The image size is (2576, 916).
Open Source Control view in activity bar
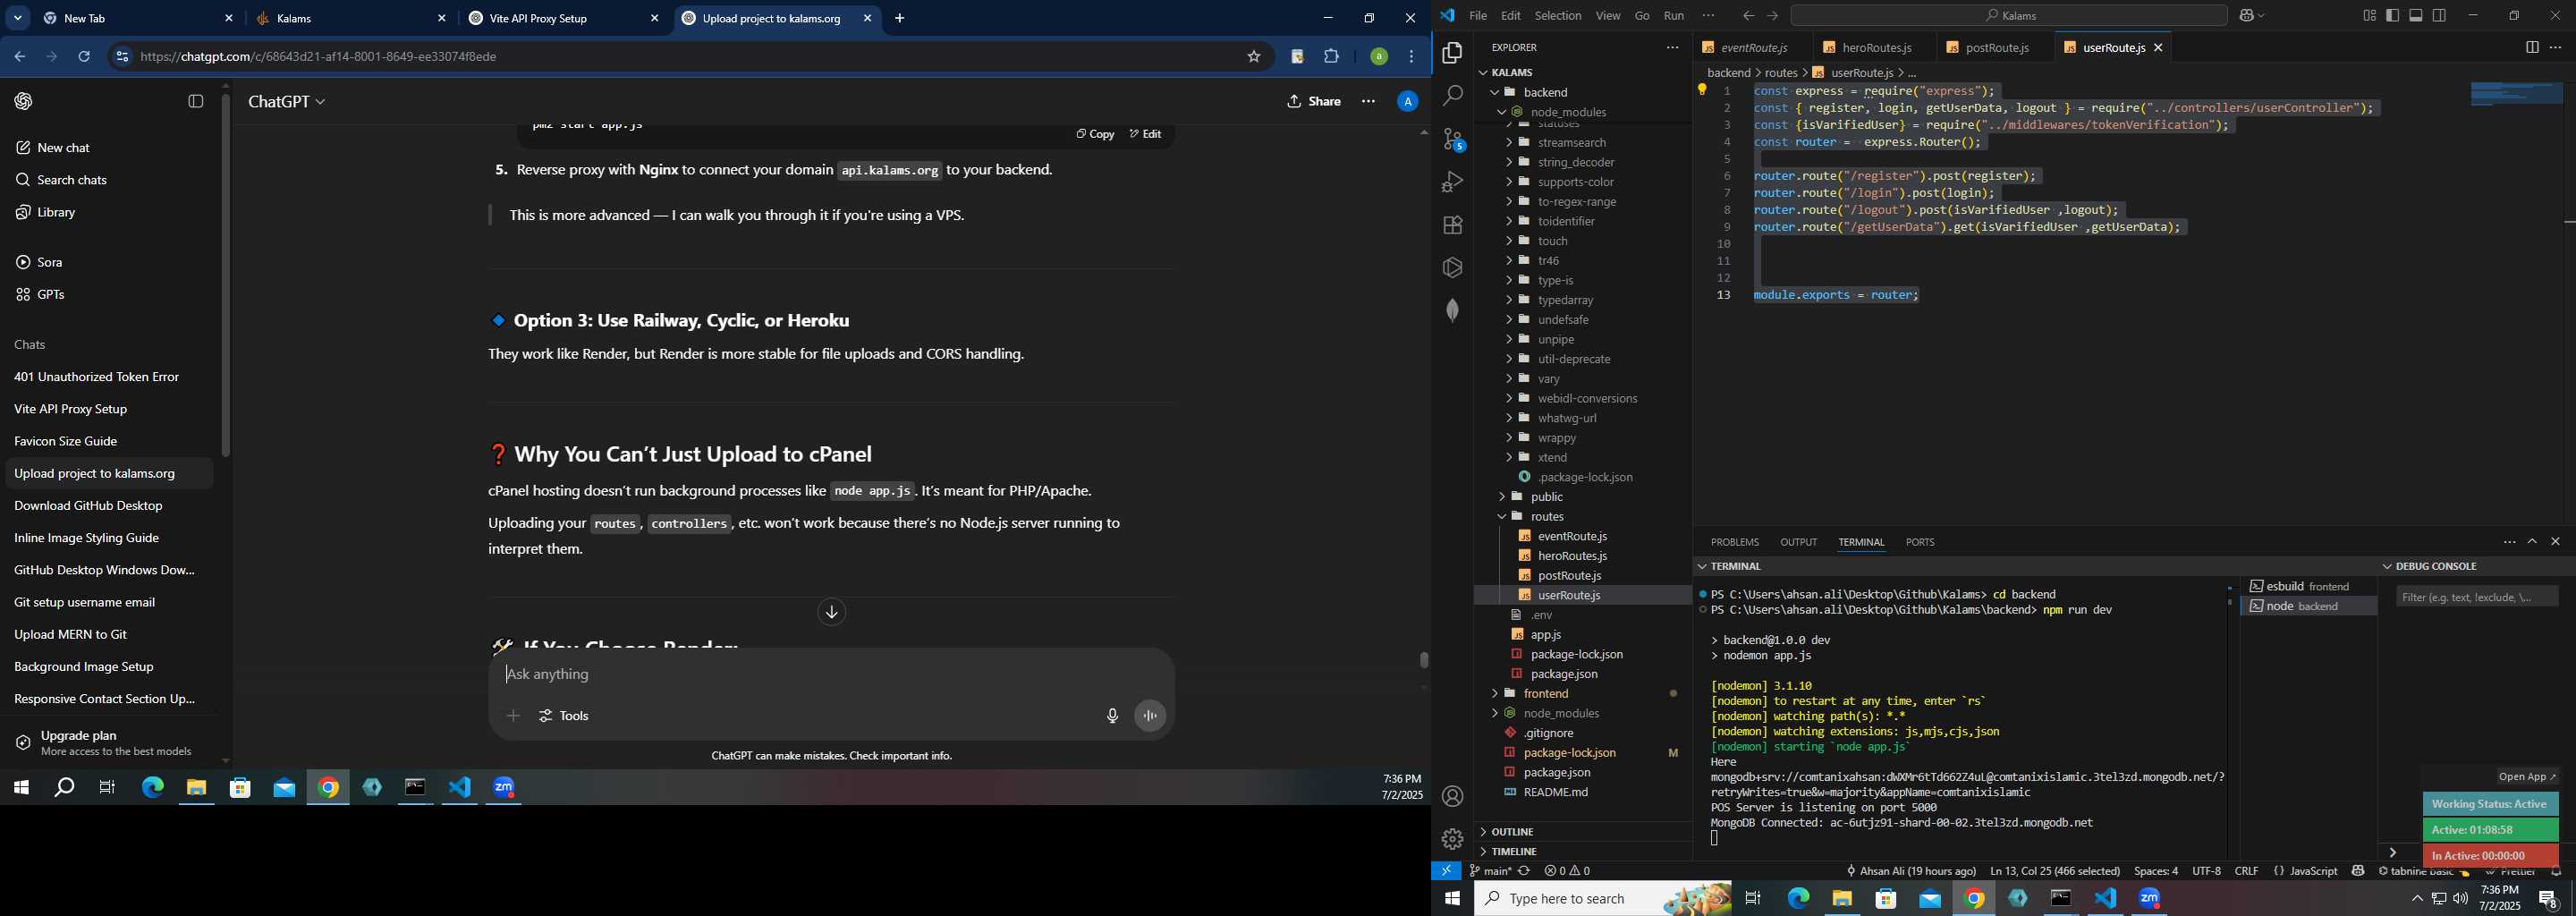pos(1453,139)
